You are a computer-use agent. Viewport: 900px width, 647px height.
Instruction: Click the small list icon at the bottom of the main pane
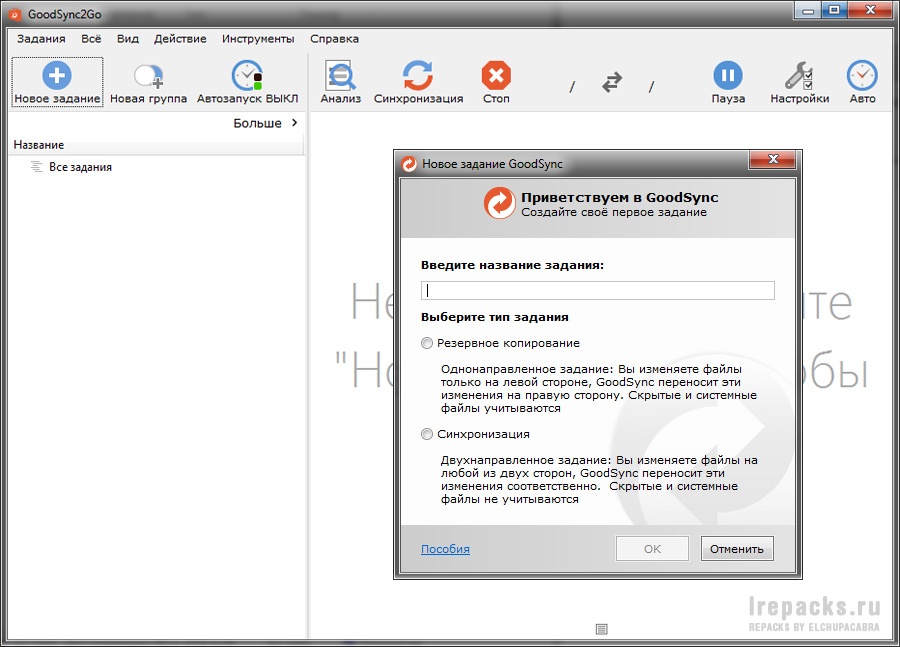(x=602, y=629)
